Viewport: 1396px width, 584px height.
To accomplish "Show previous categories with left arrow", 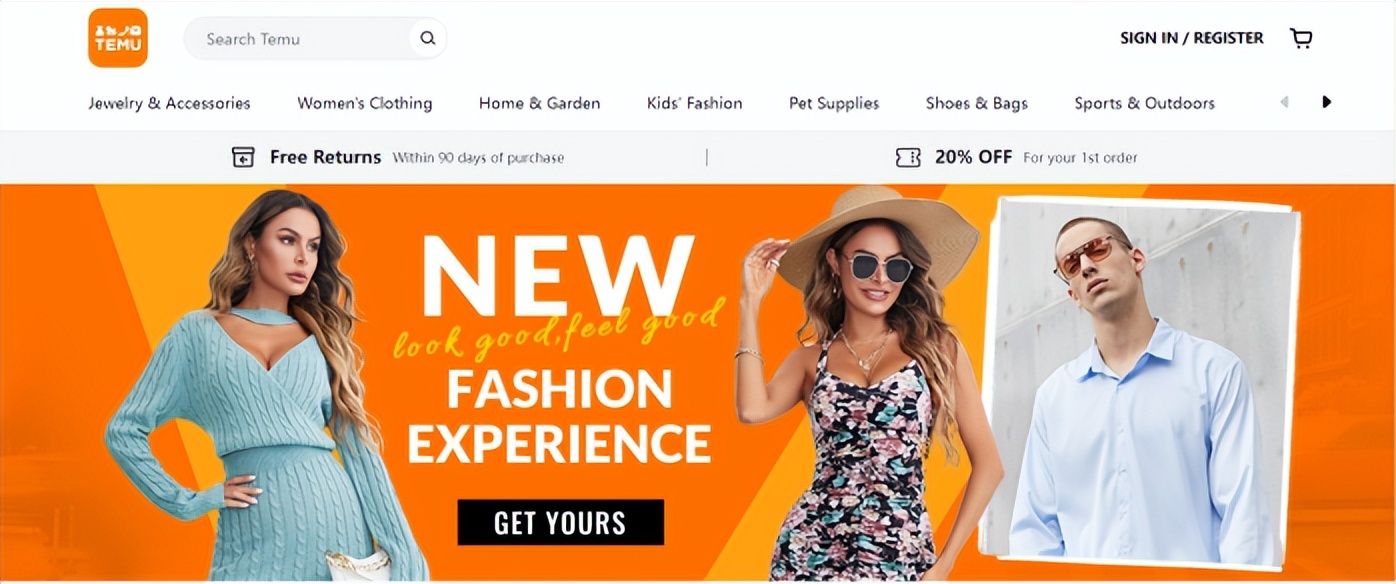I will tap(1285, 102).
